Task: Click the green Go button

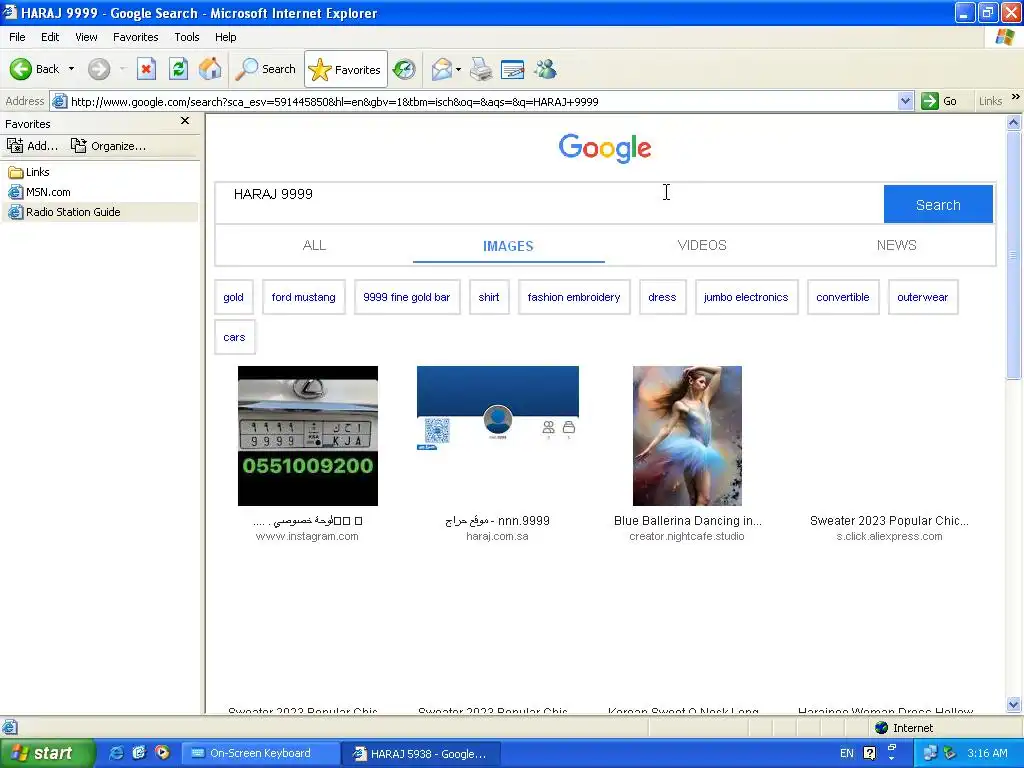Action: point(939,102)
